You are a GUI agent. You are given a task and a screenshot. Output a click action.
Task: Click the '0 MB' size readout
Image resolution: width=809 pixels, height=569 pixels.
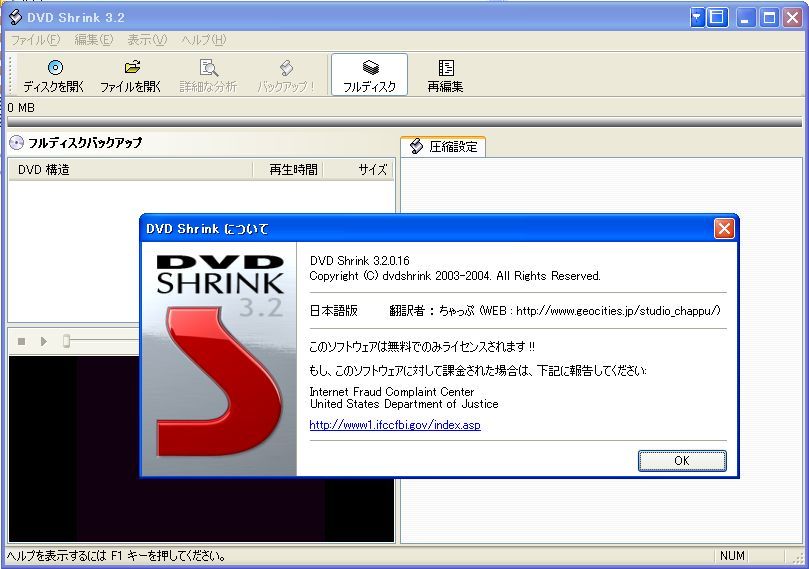point(21,108)
